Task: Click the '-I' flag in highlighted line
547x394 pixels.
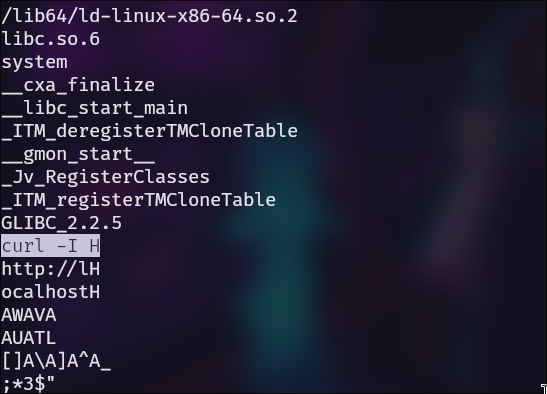Action: 67,246
